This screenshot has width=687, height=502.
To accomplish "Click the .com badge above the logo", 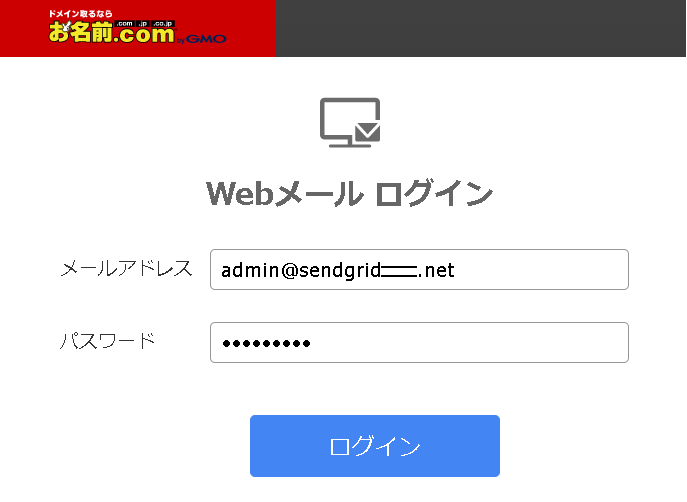I will pos(125,24).
